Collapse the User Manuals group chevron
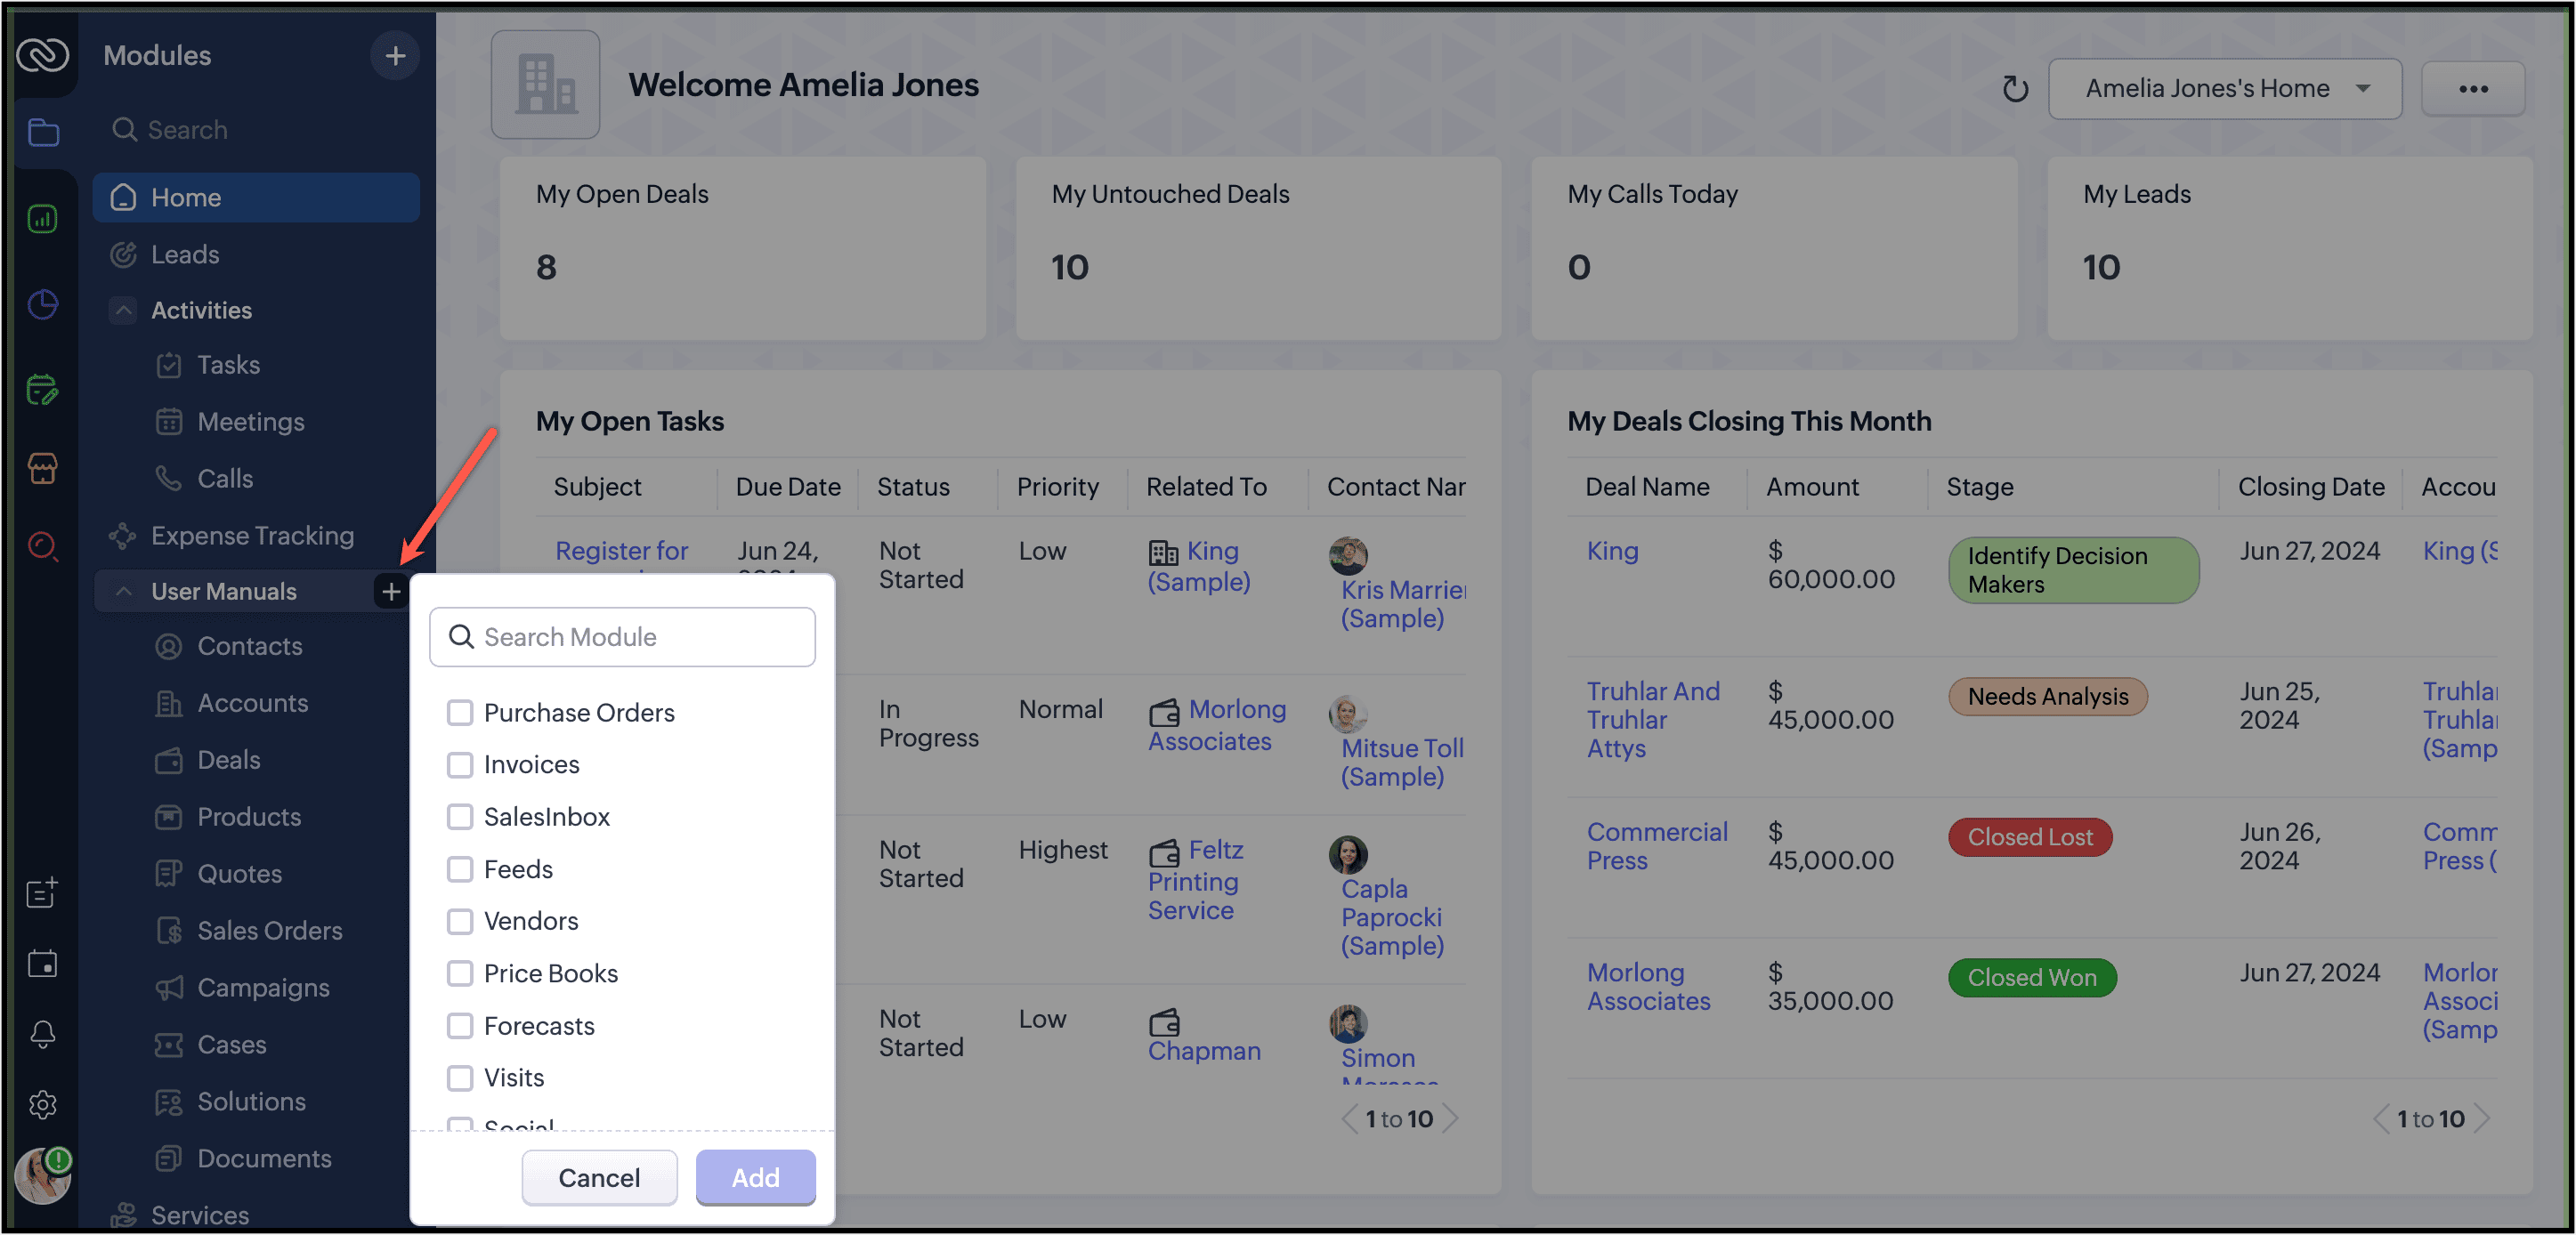Viewport: 2576px width, 1235px height. pos(123,591)
